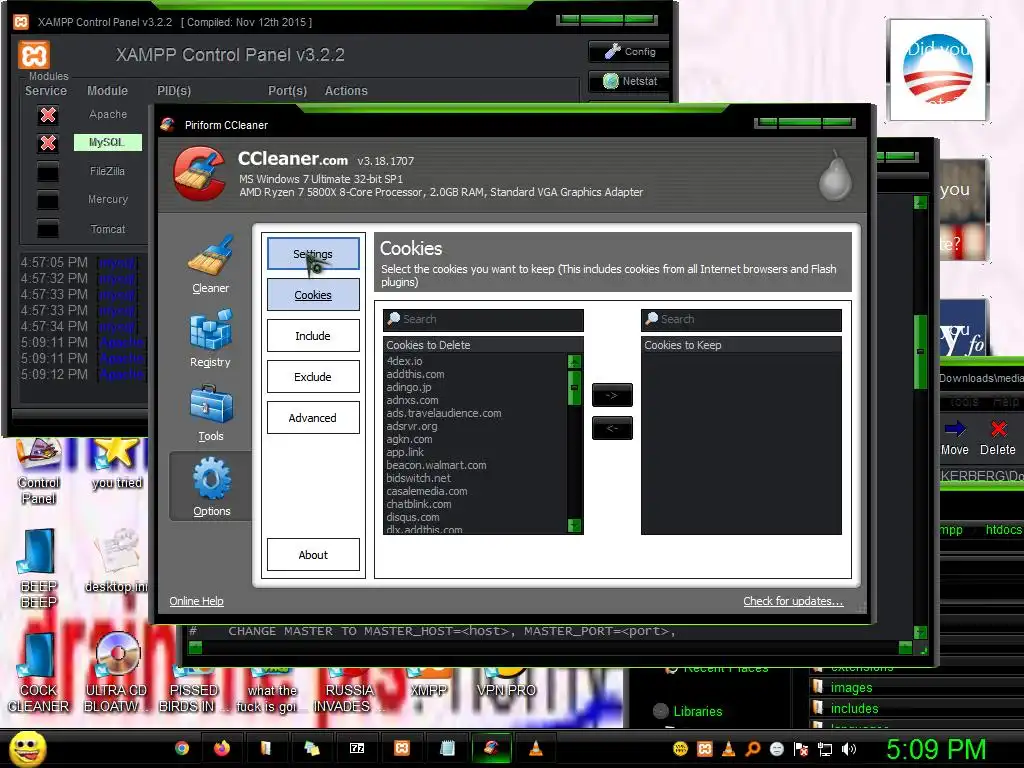This screenshot has width=1024, height=768.
Task: Click Apache red X service icon
Action: pos(48,115)
